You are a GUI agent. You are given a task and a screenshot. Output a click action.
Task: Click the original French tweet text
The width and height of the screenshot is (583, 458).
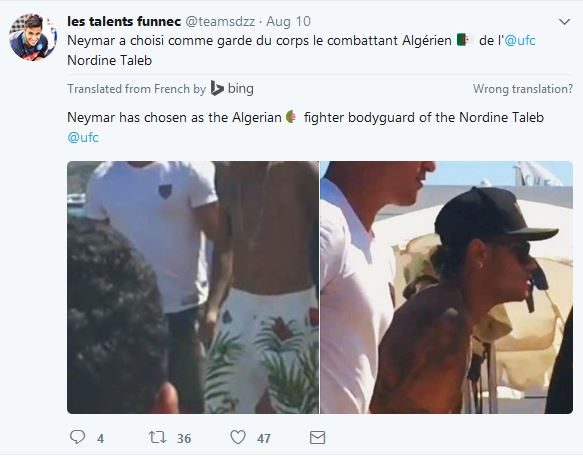[301, 50]
